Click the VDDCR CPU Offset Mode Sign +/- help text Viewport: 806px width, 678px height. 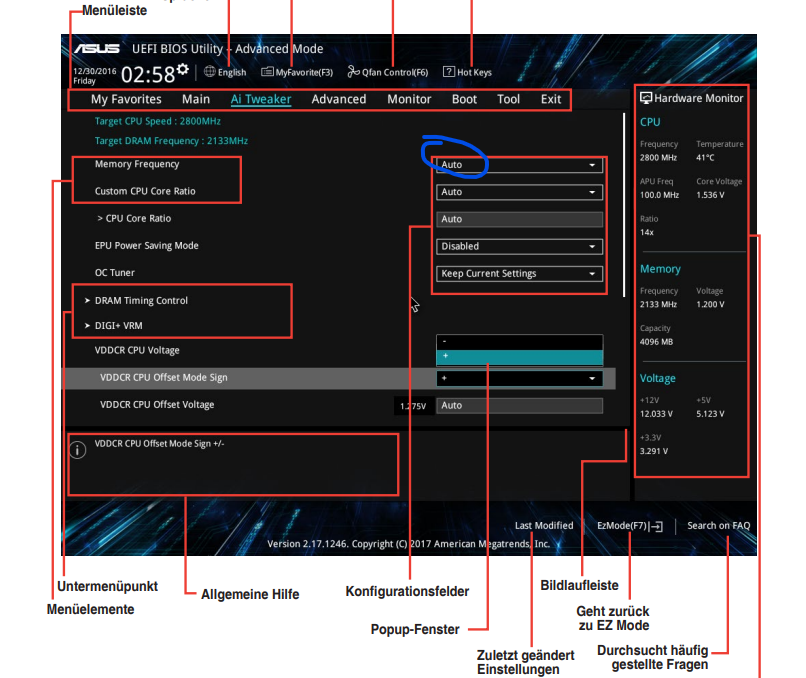159,444
